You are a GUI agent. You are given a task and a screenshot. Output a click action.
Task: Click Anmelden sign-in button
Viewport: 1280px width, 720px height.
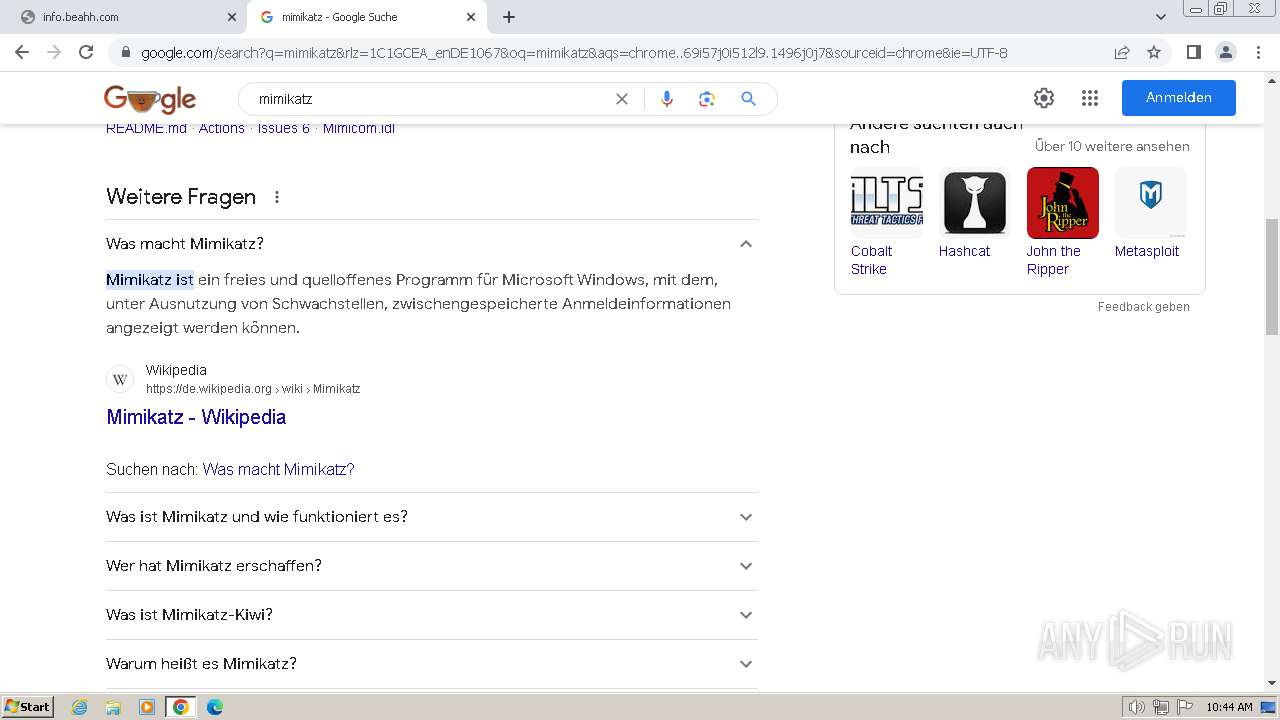[x=1179, y=98]
